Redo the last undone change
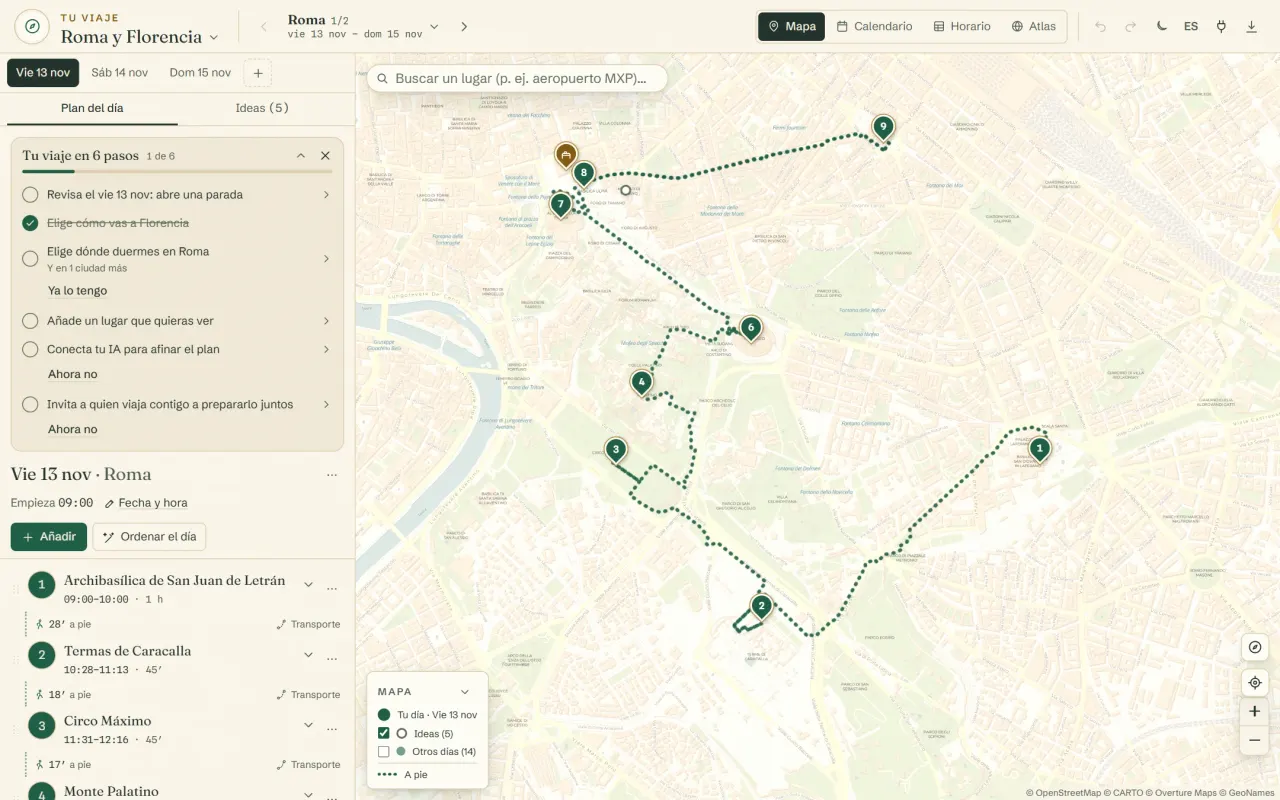This screenshot has height=800, width=1280. pos(1131,27)
